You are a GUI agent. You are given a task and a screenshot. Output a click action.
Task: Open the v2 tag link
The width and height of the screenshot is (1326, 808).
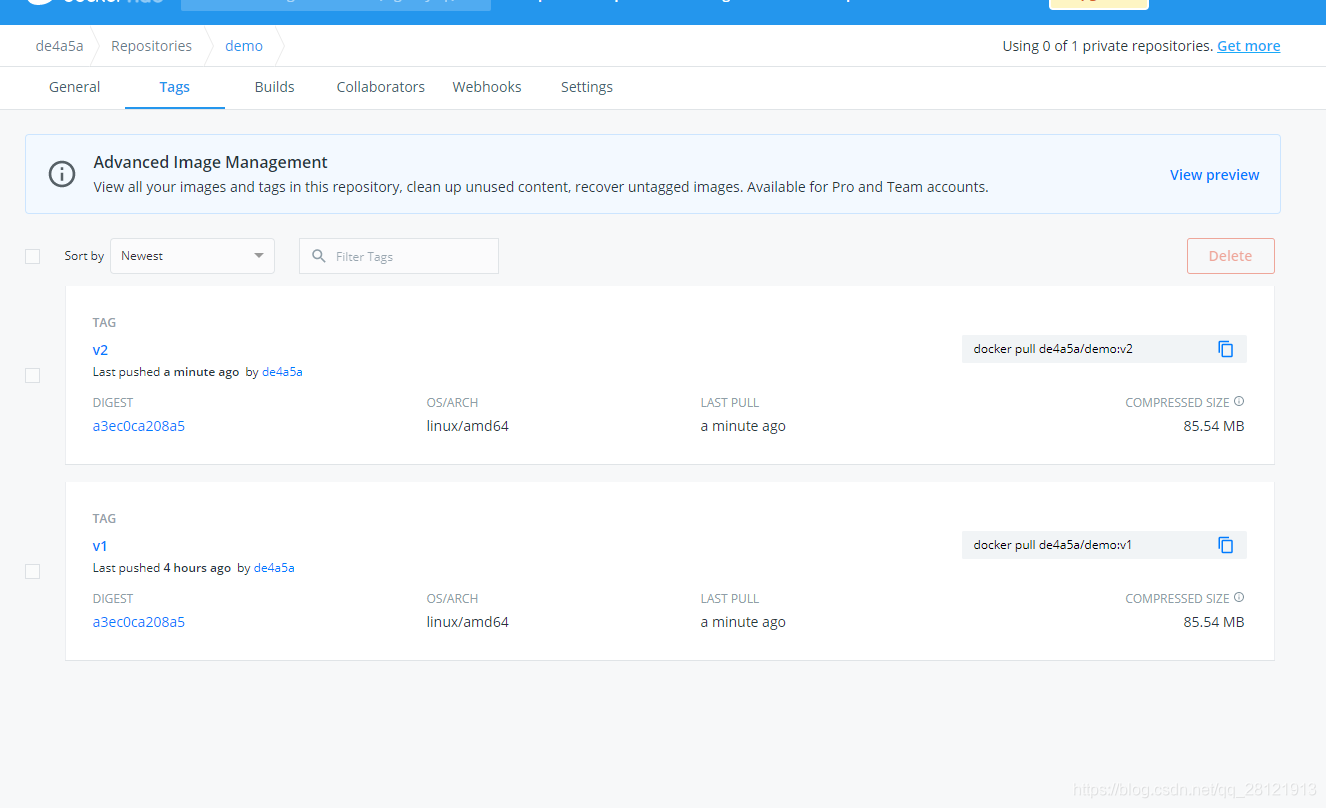pyautogui.click(x=100, y=350)
